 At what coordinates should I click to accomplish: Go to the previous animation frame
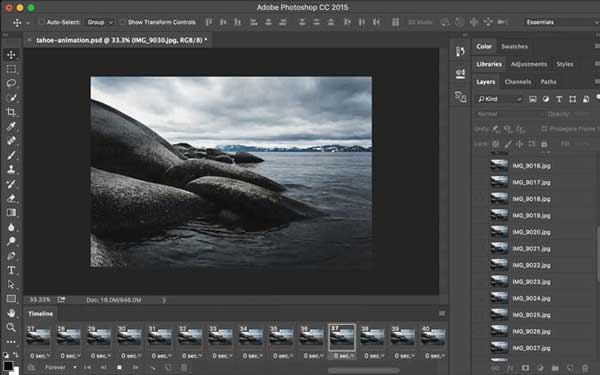103,367
